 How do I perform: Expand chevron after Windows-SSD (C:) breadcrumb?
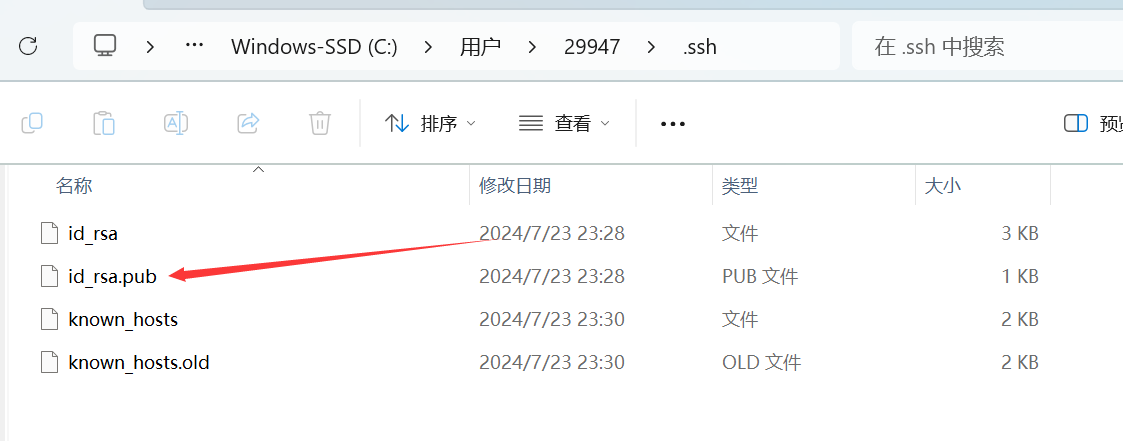click(x=428, y=47)
